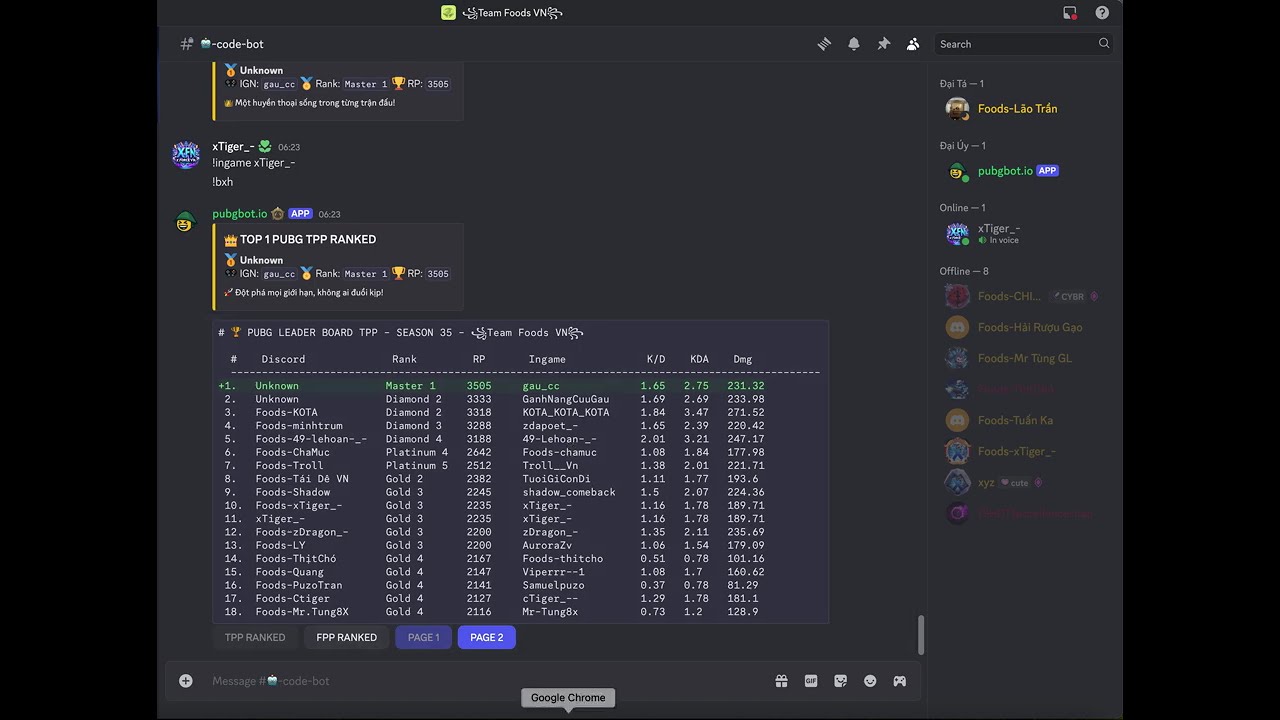Open the sticker picker icon
The image size is (1280, 720).
pyautogui.click(x=840, y=681)
